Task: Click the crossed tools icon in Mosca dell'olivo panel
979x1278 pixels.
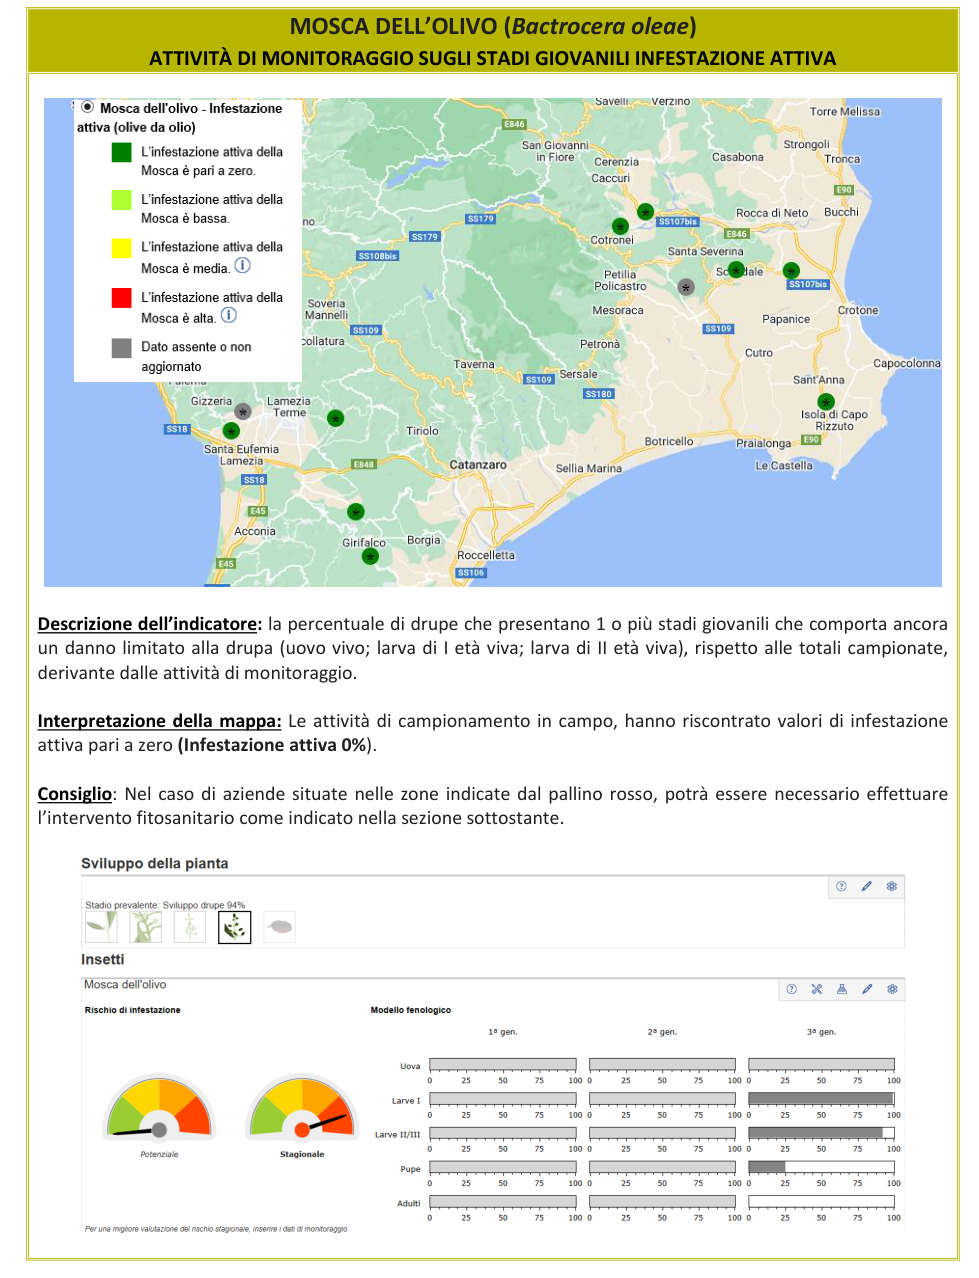Action: click(816, 989)
